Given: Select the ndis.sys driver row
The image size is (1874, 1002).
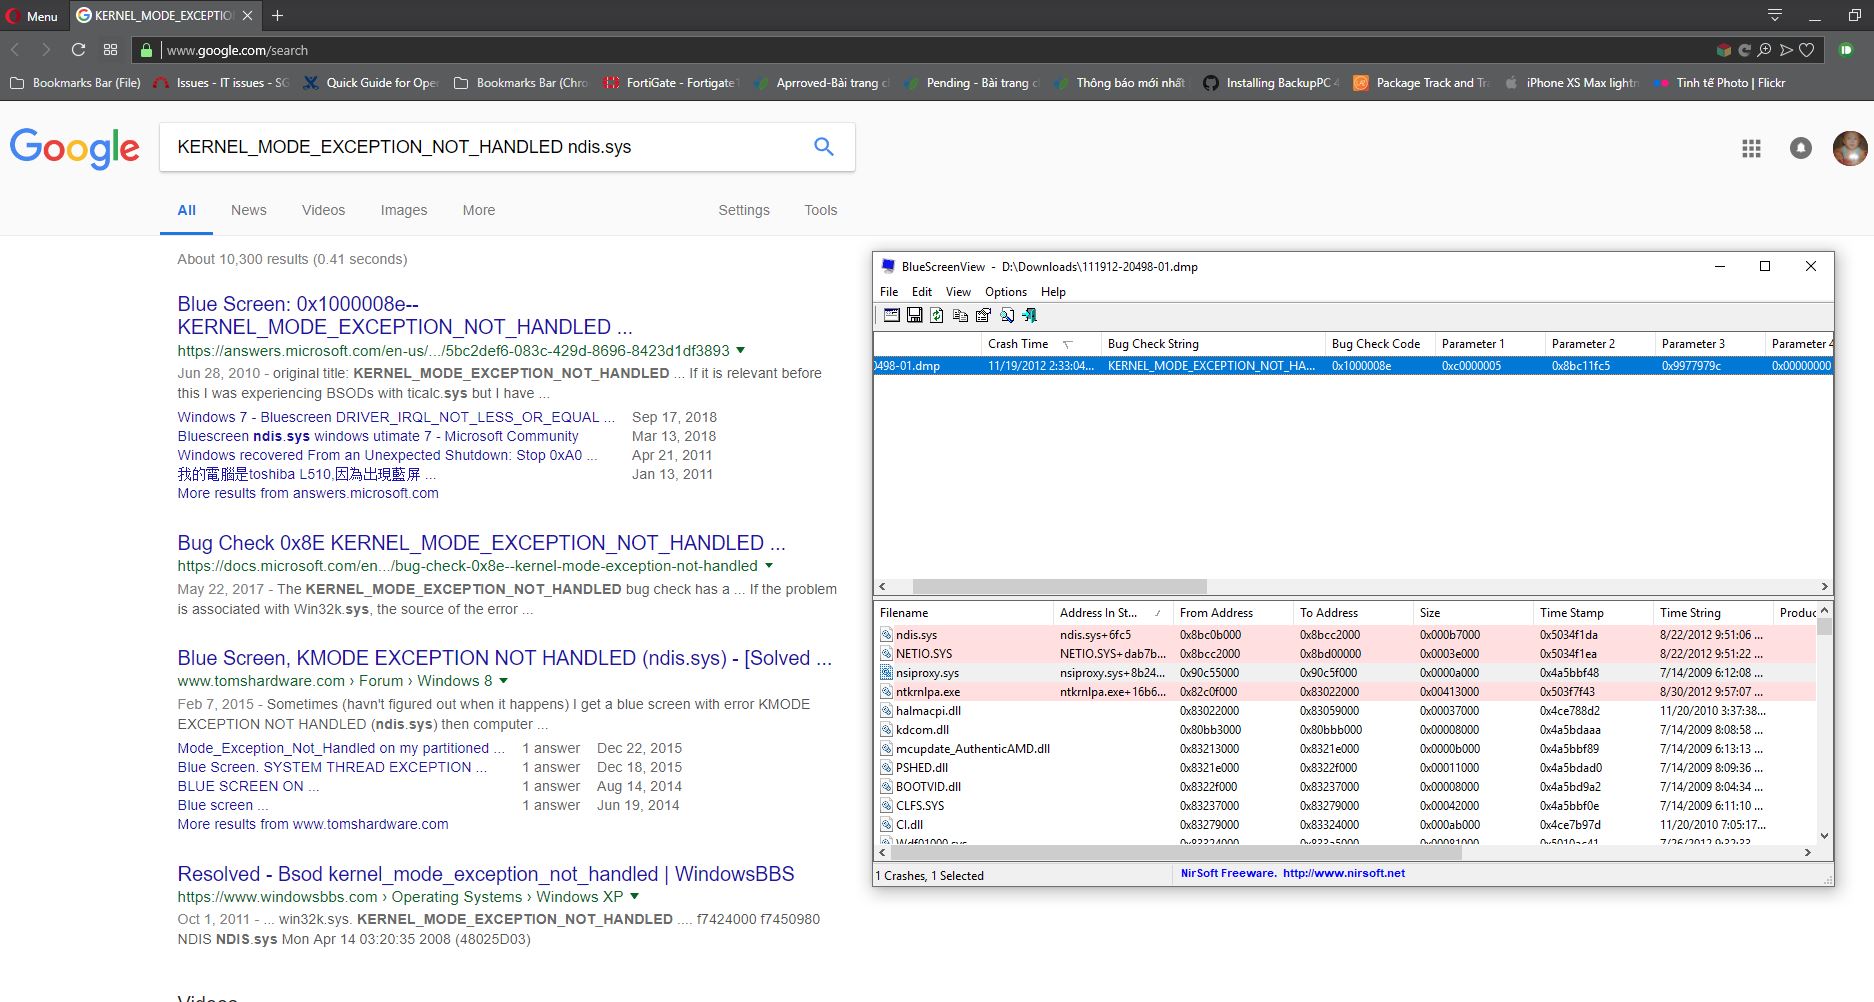Looking at the screenshot, I should [x=1346, y=635].
